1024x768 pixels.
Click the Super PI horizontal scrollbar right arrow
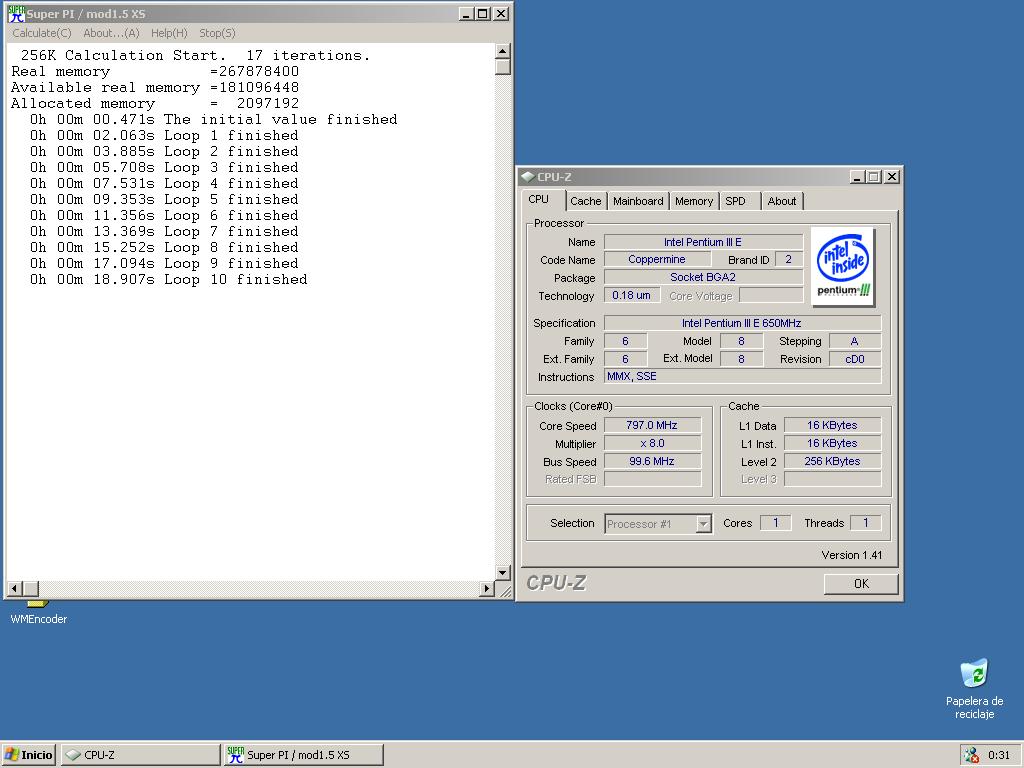point(487,588)
